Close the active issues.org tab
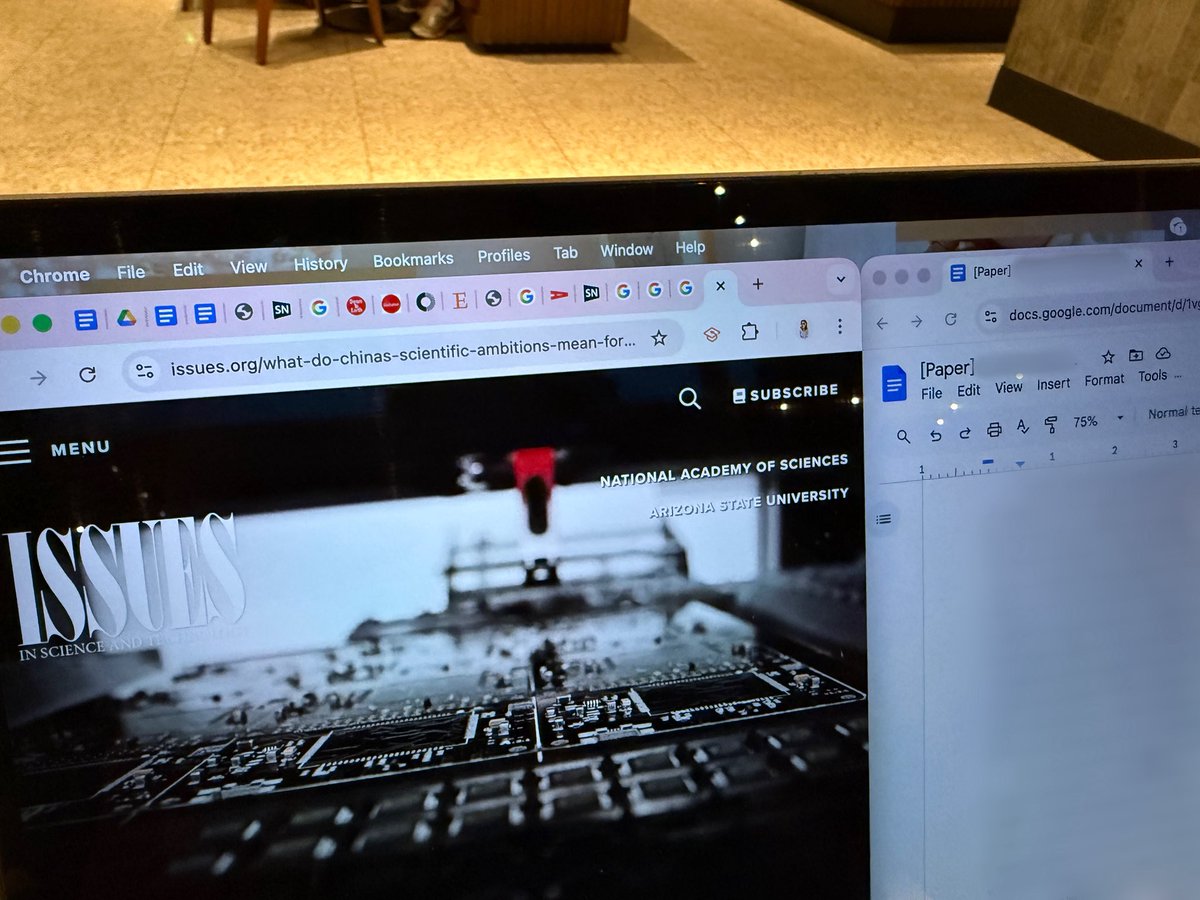1200x900 pixels. (x=720, y=286)
